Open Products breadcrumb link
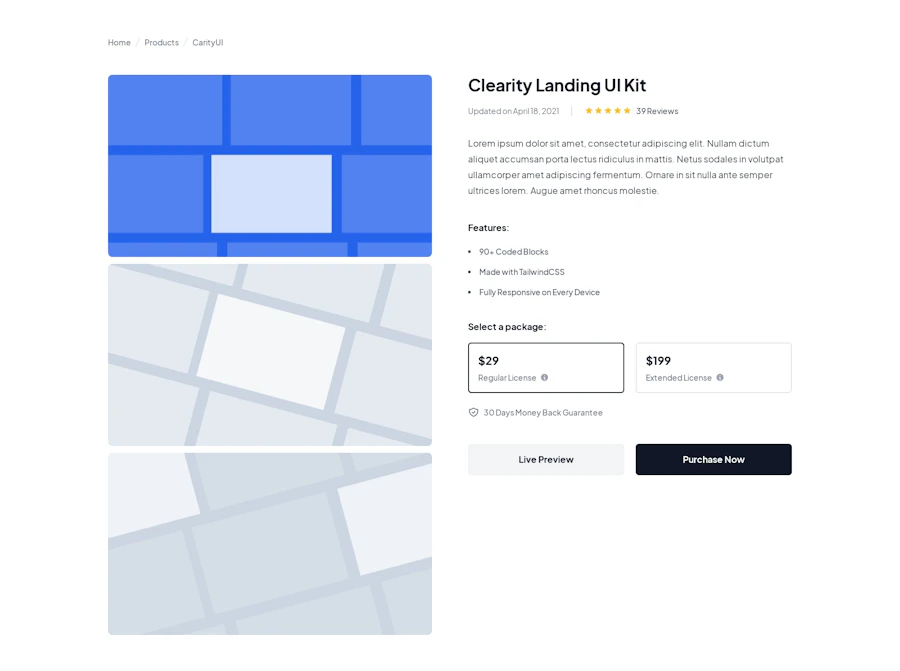900x671 pixels. [x=161, y=42]
